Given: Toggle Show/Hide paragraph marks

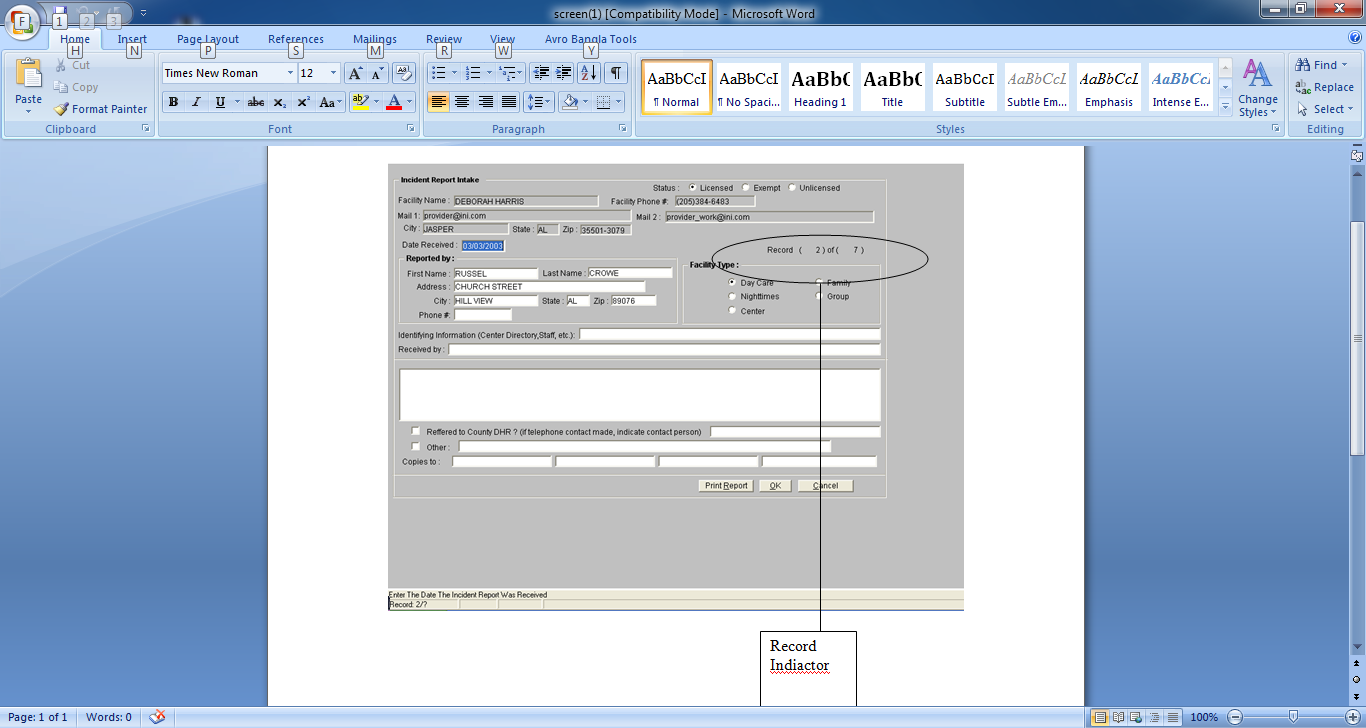Looking at the screenshot, I should tap(616, 73).
